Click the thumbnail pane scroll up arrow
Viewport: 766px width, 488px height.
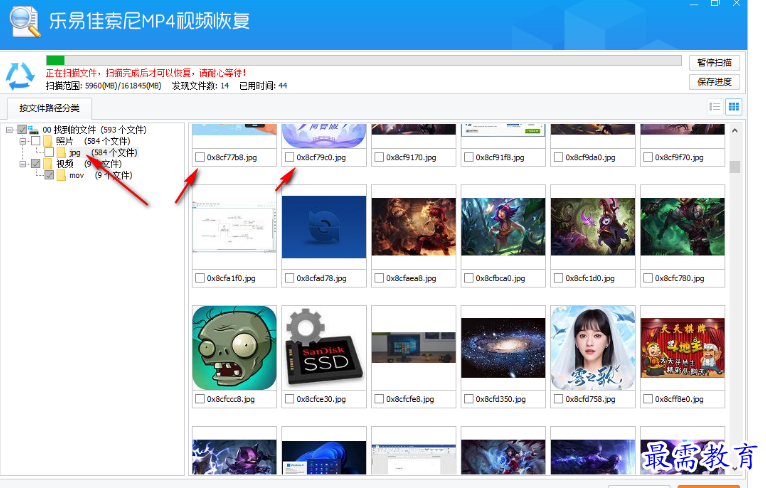tap(735, 130)
